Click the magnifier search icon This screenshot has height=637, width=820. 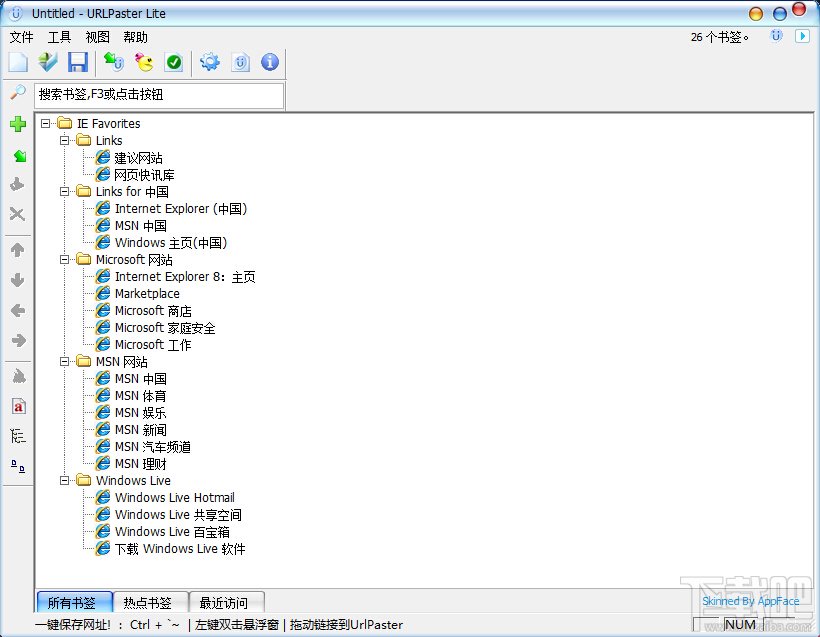point(18,93)
